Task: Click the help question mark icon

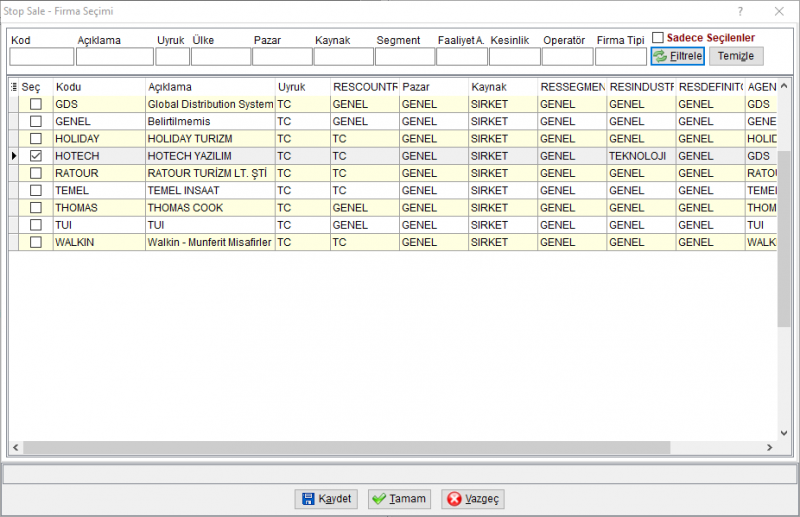Action: (740, 11)
